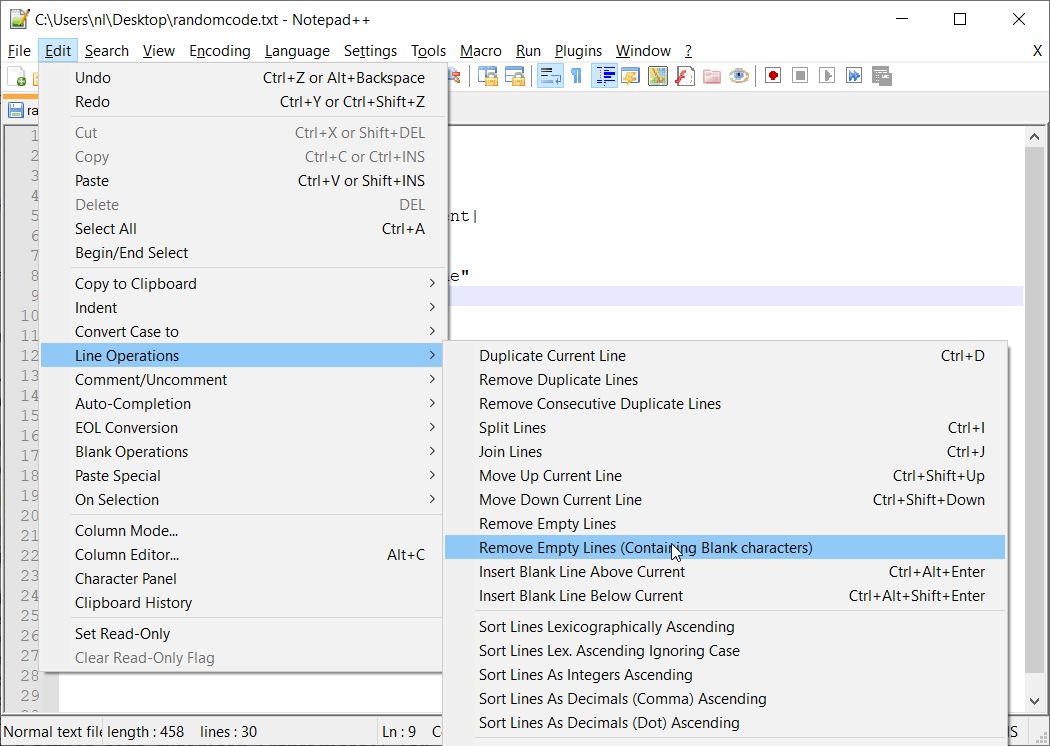The image size is (1050, 746).
Task: Toggle Show All Characters display
Action: tap(575, 75)
